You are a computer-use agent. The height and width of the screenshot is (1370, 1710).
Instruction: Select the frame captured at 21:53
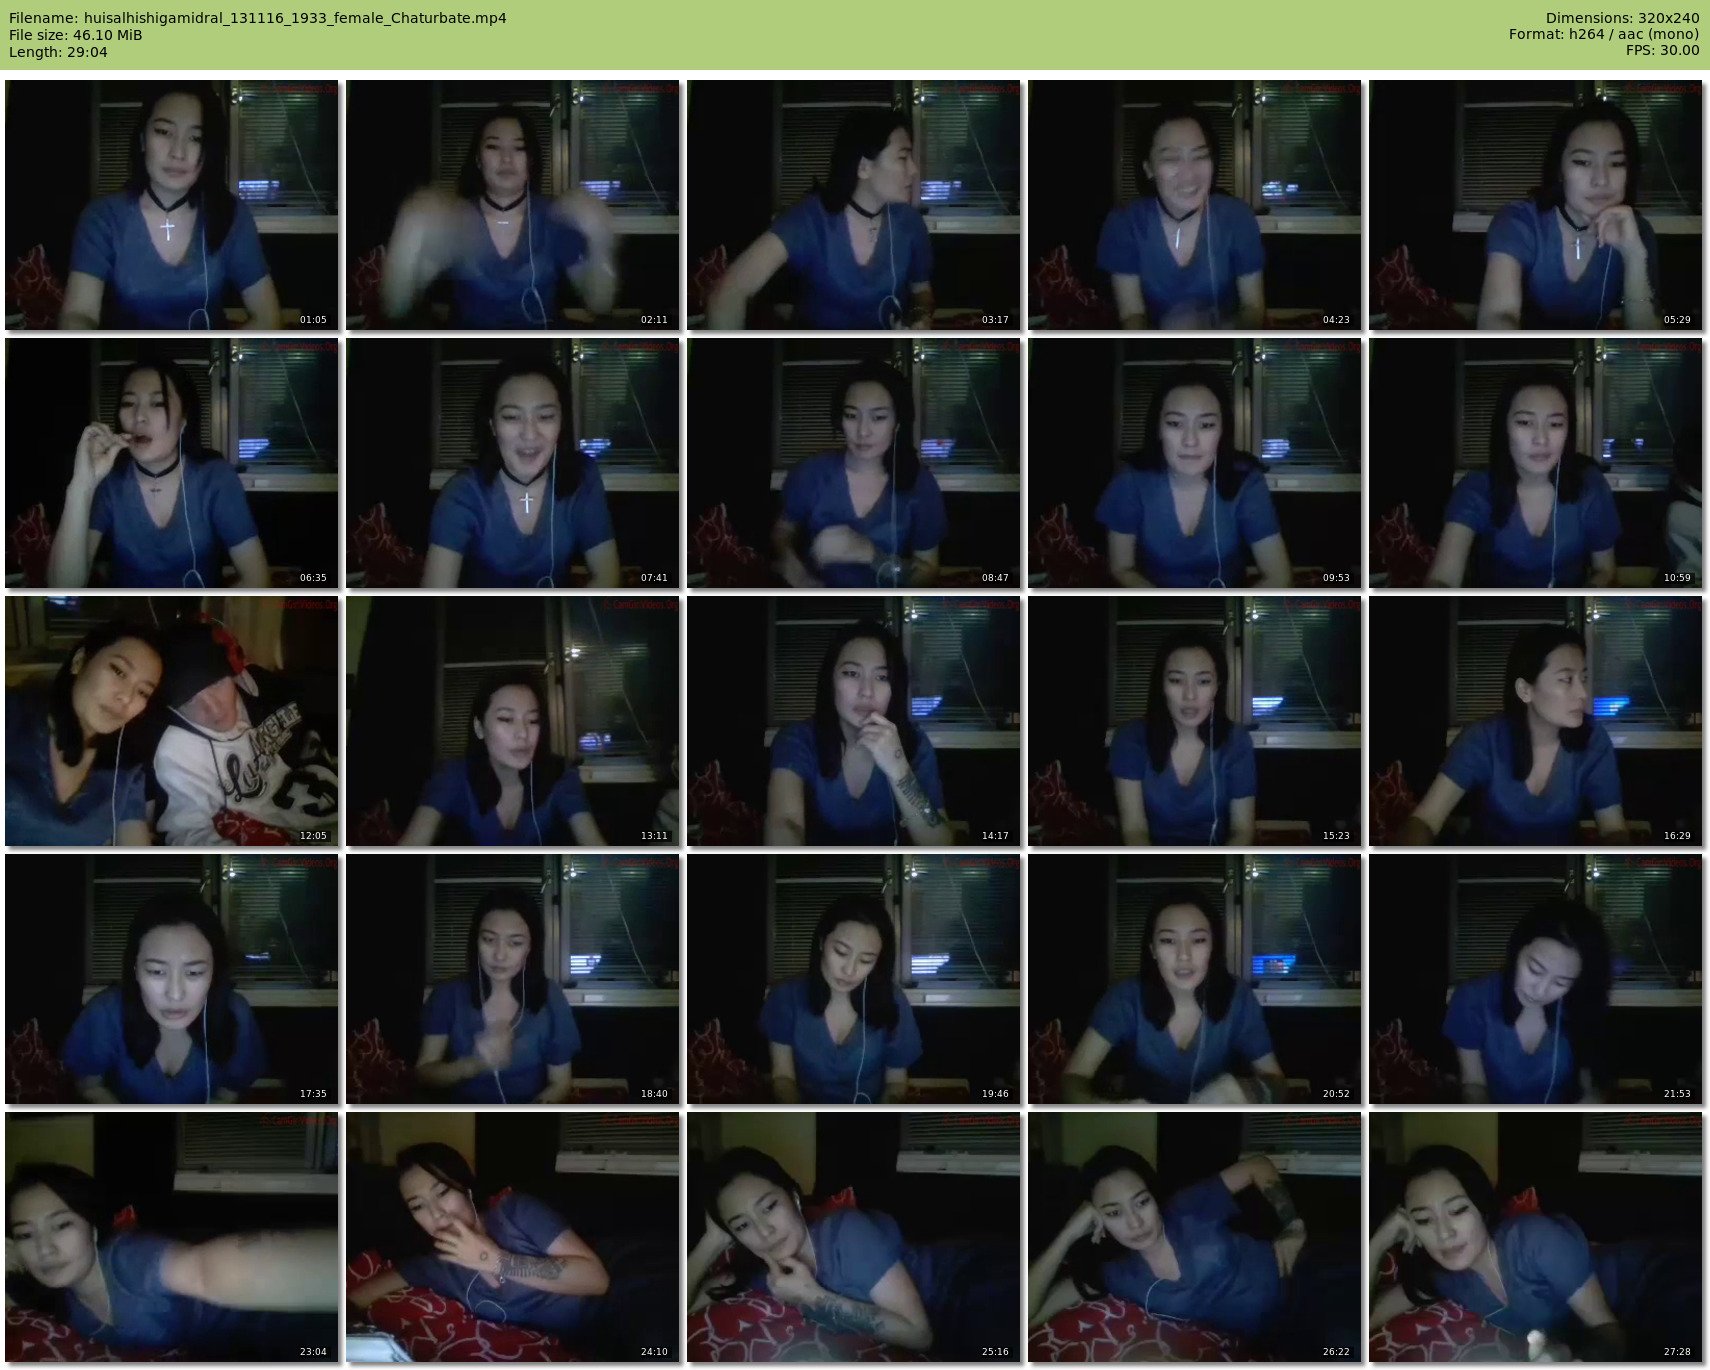[1536, 979]
